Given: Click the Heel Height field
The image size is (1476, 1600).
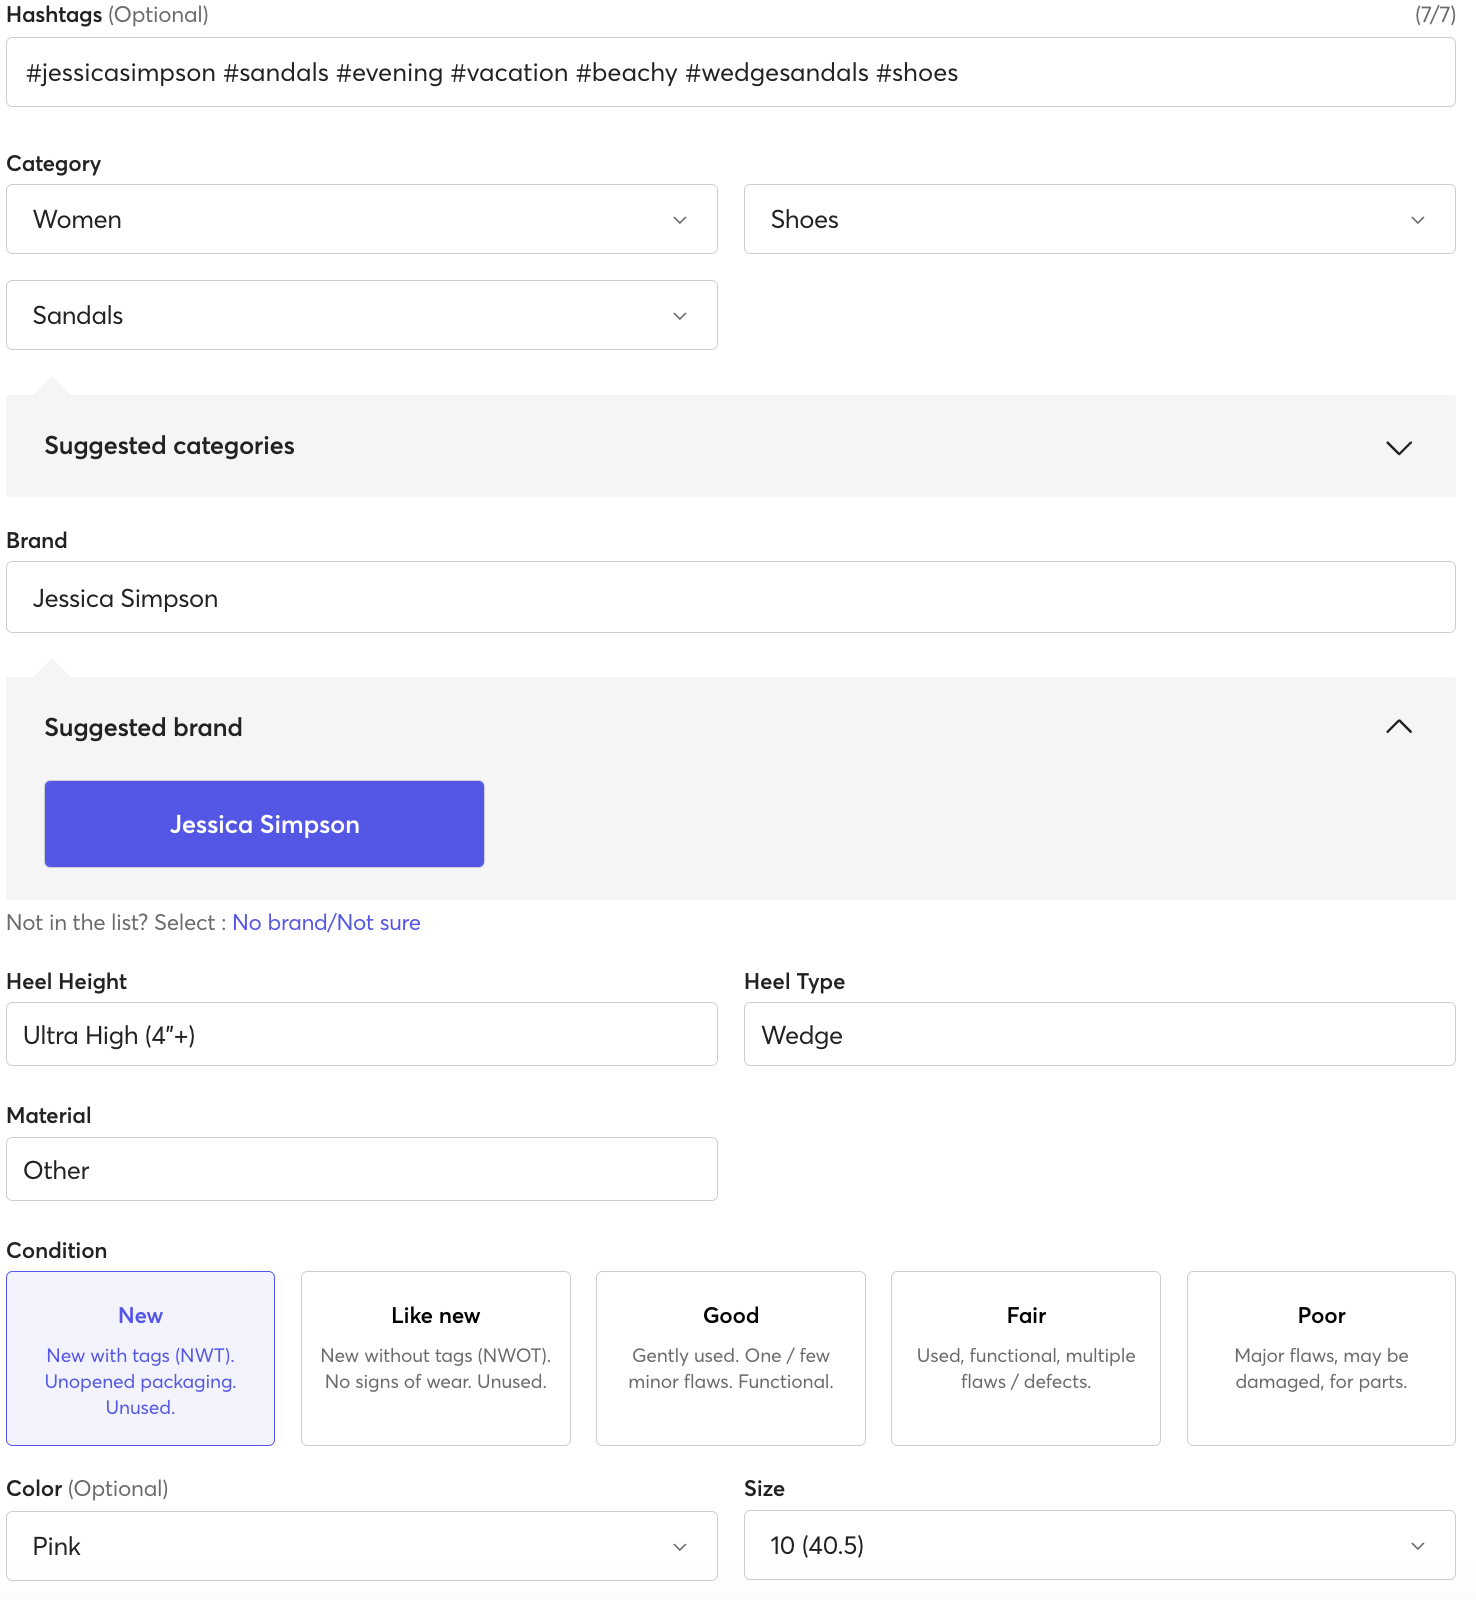Looking at the screenshot, I should tap(361, 1034).
